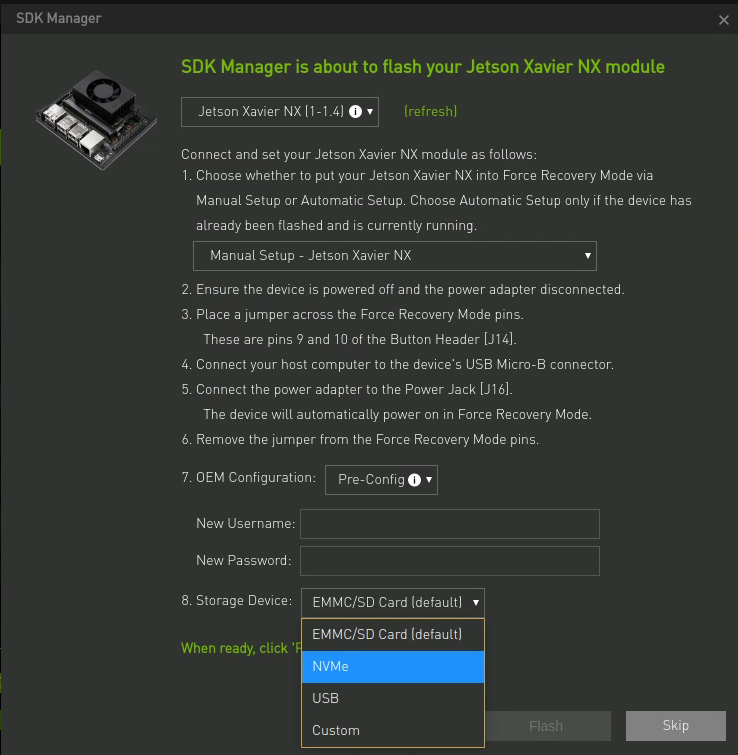This screenshot has width=738, height=755.
Task: Click step 6 'Remove the jumper' text
Action: (360, 440)
